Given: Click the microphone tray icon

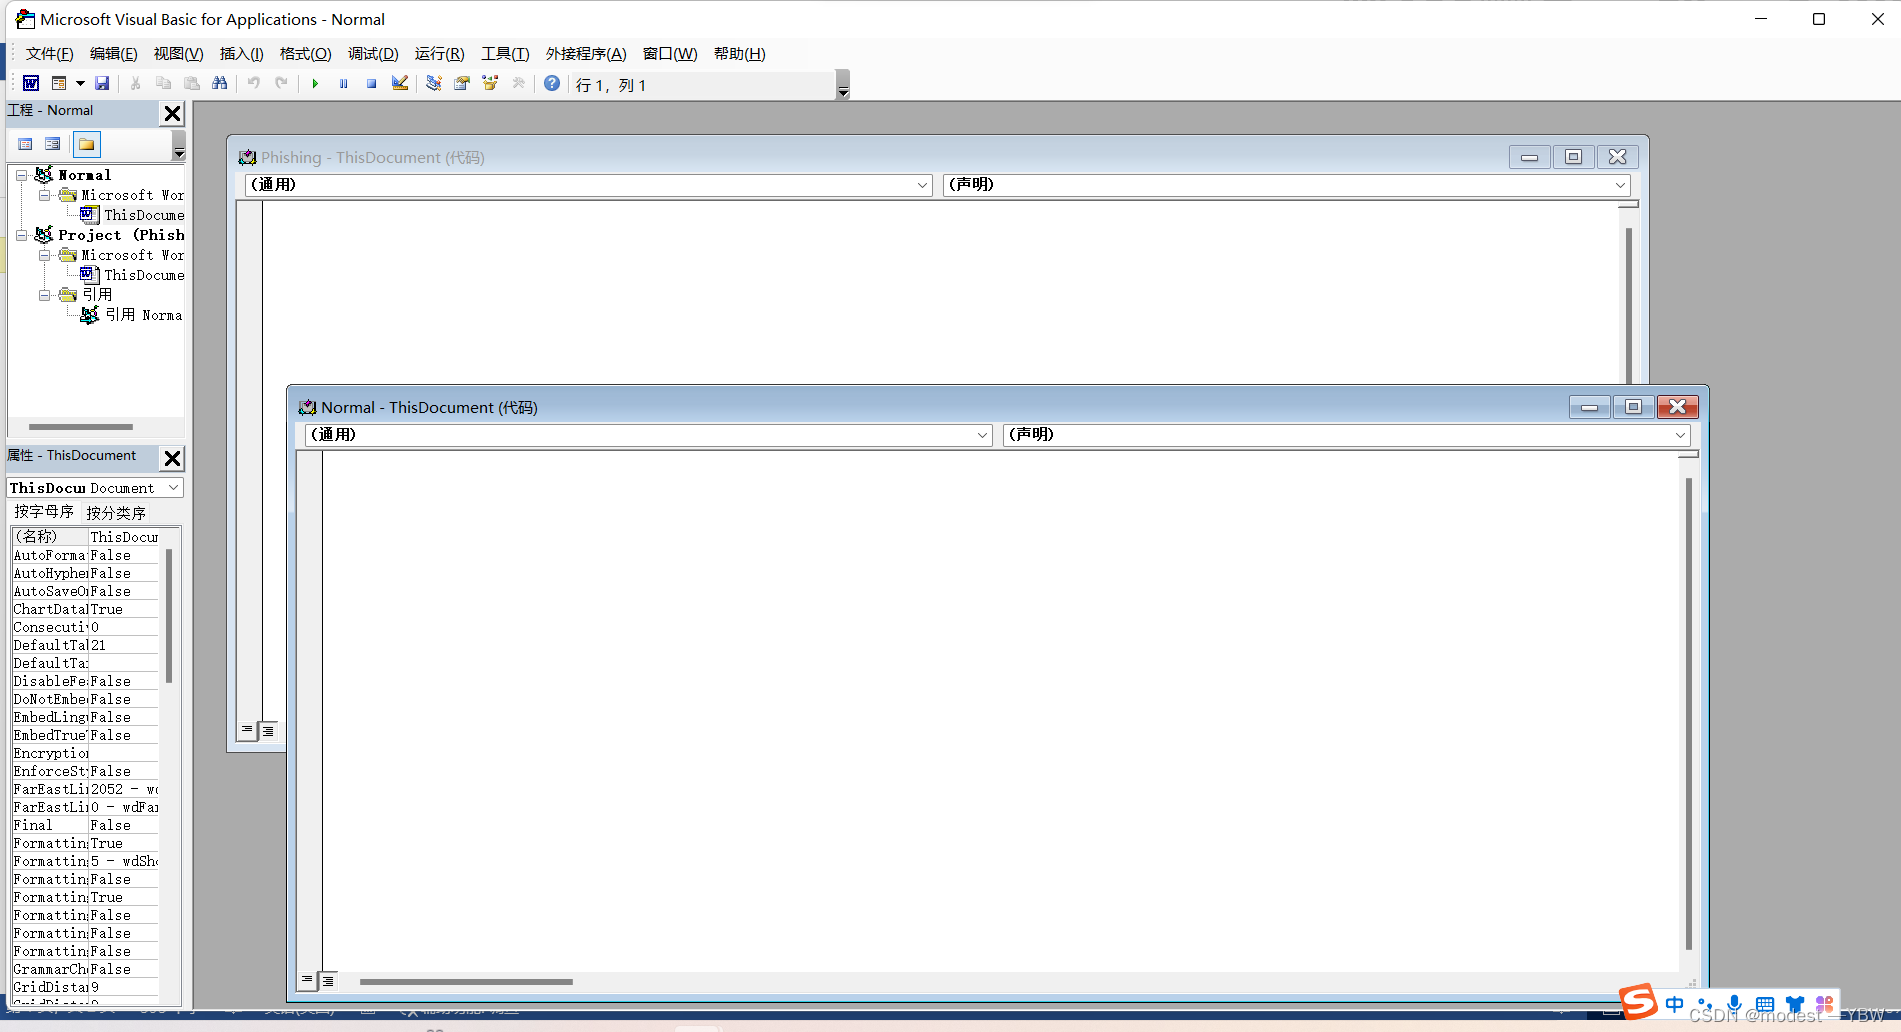Looking at the screenshot, I should coord(1735,1004).
